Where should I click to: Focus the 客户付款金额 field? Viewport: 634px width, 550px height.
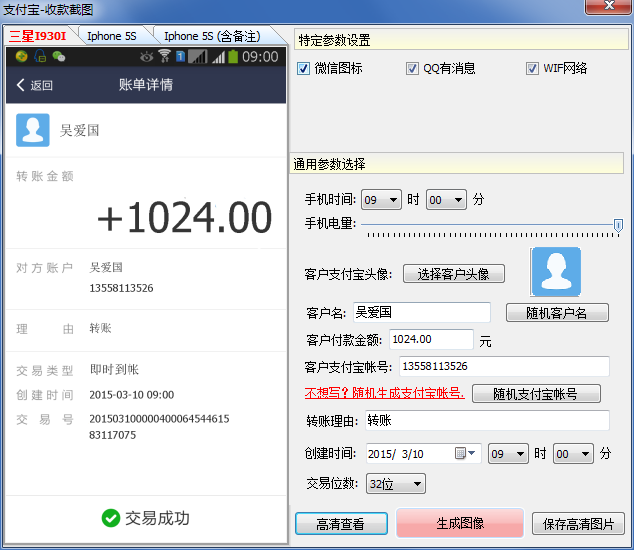pos(431,339)
